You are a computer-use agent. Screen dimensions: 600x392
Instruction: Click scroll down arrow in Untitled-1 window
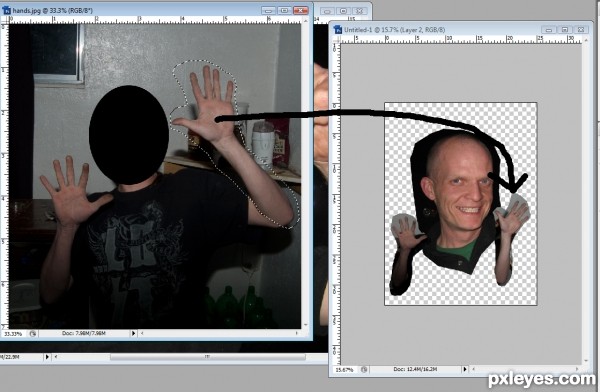coord(586,361)
